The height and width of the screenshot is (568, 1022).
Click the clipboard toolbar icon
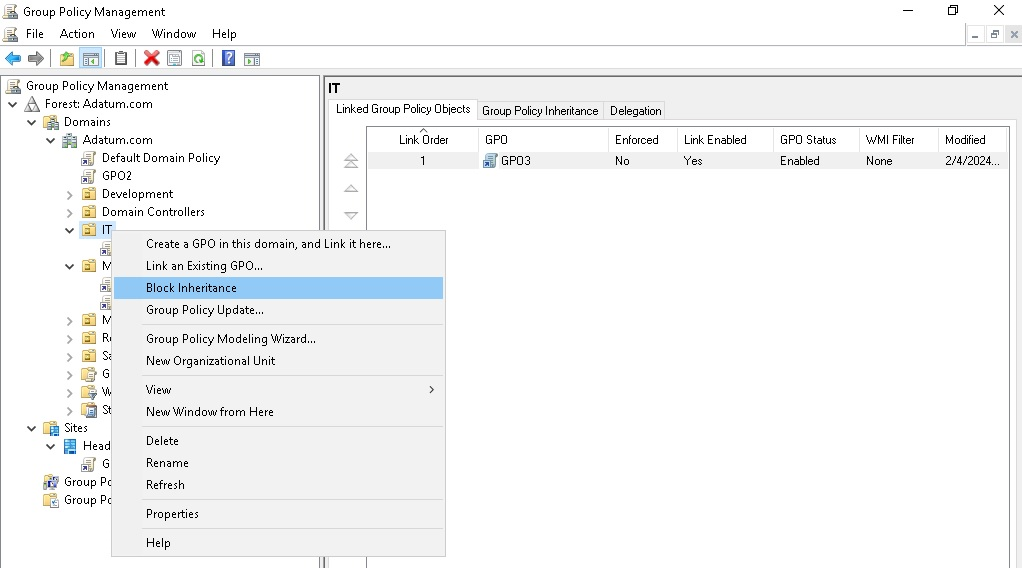(x=121, y=59)
